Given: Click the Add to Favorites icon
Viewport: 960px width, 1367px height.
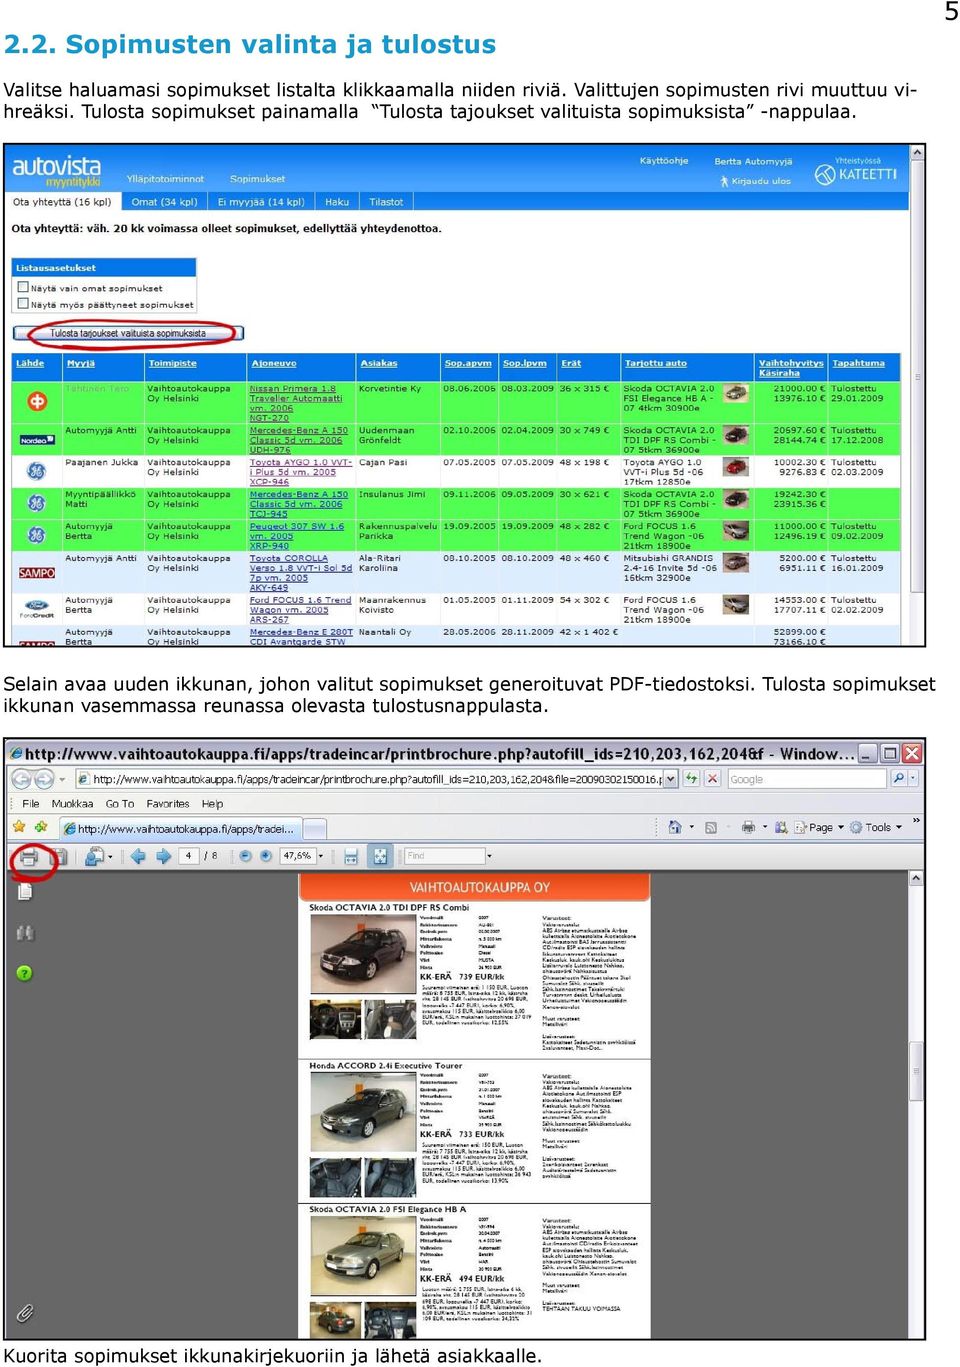Looking at the screenshot, I should [41, 827].
